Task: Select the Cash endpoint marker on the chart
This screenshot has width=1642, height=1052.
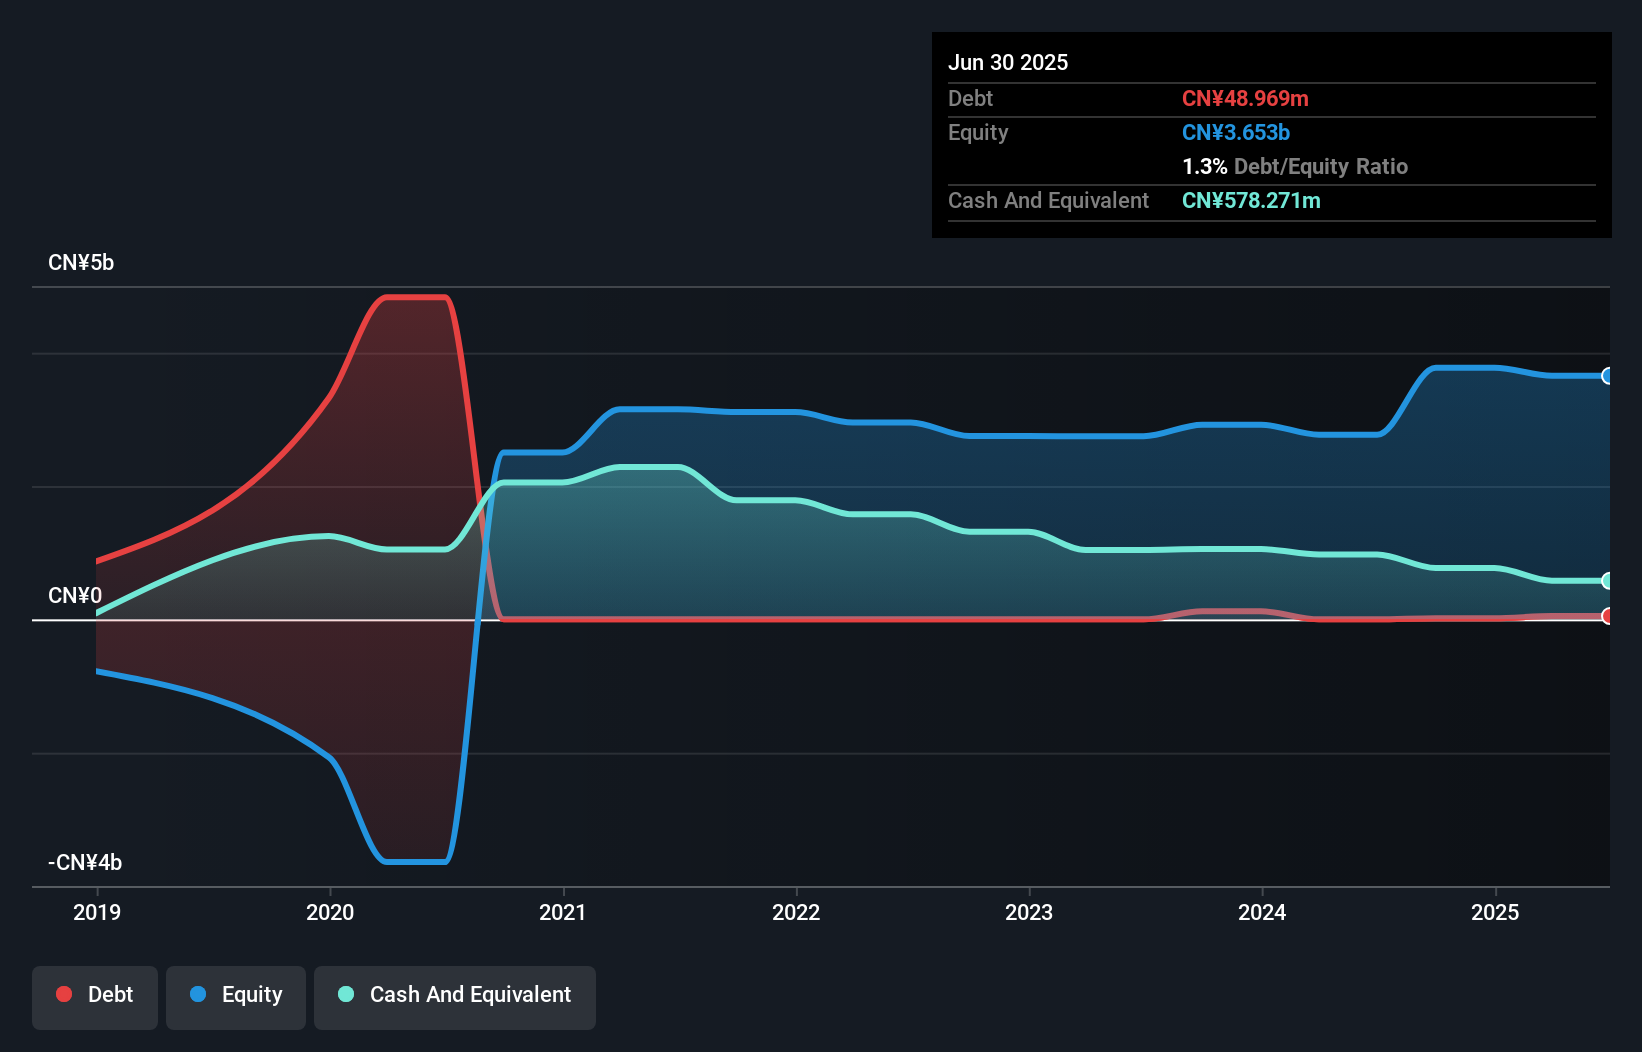Action: pos(1605,580)
